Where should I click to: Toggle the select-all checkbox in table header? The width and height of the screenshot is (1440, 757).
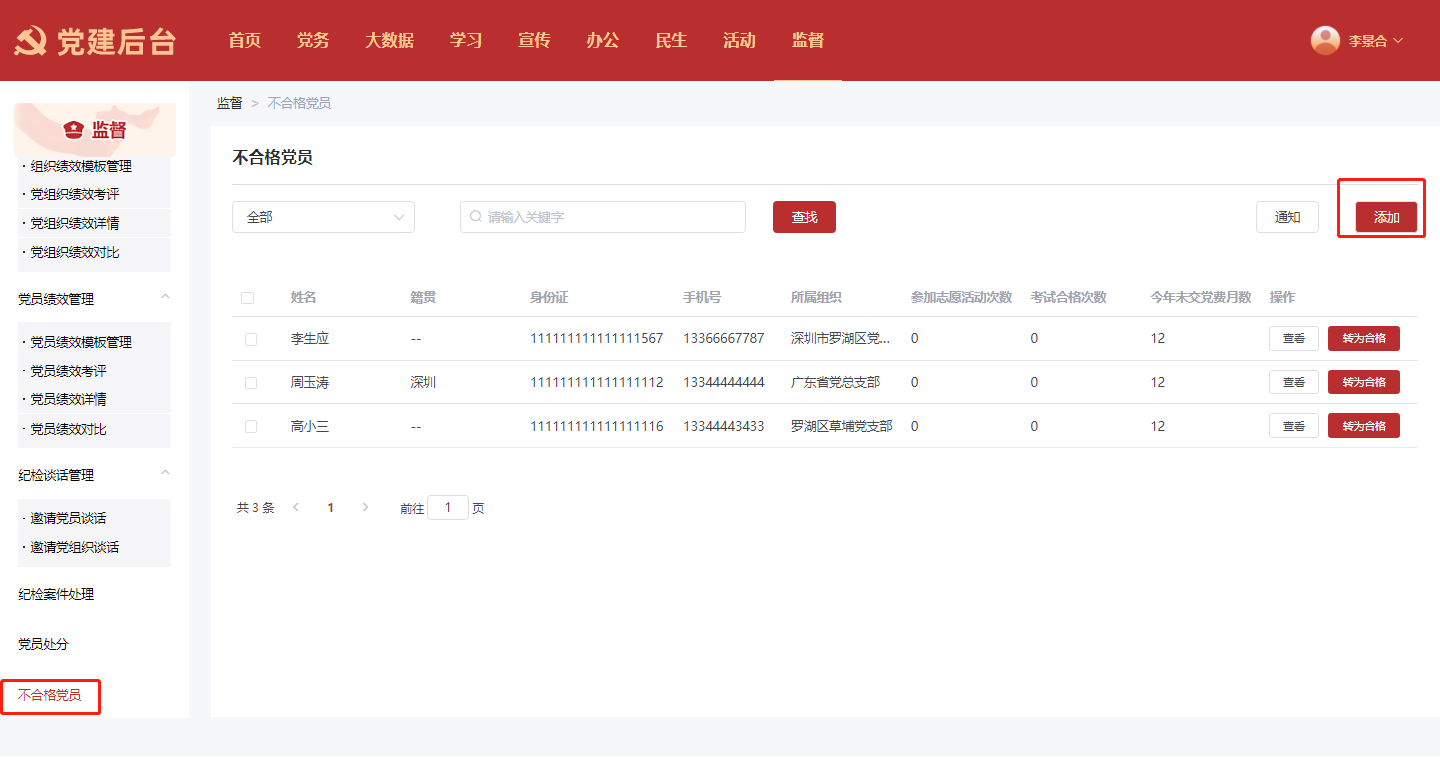[x=248, y=298]
